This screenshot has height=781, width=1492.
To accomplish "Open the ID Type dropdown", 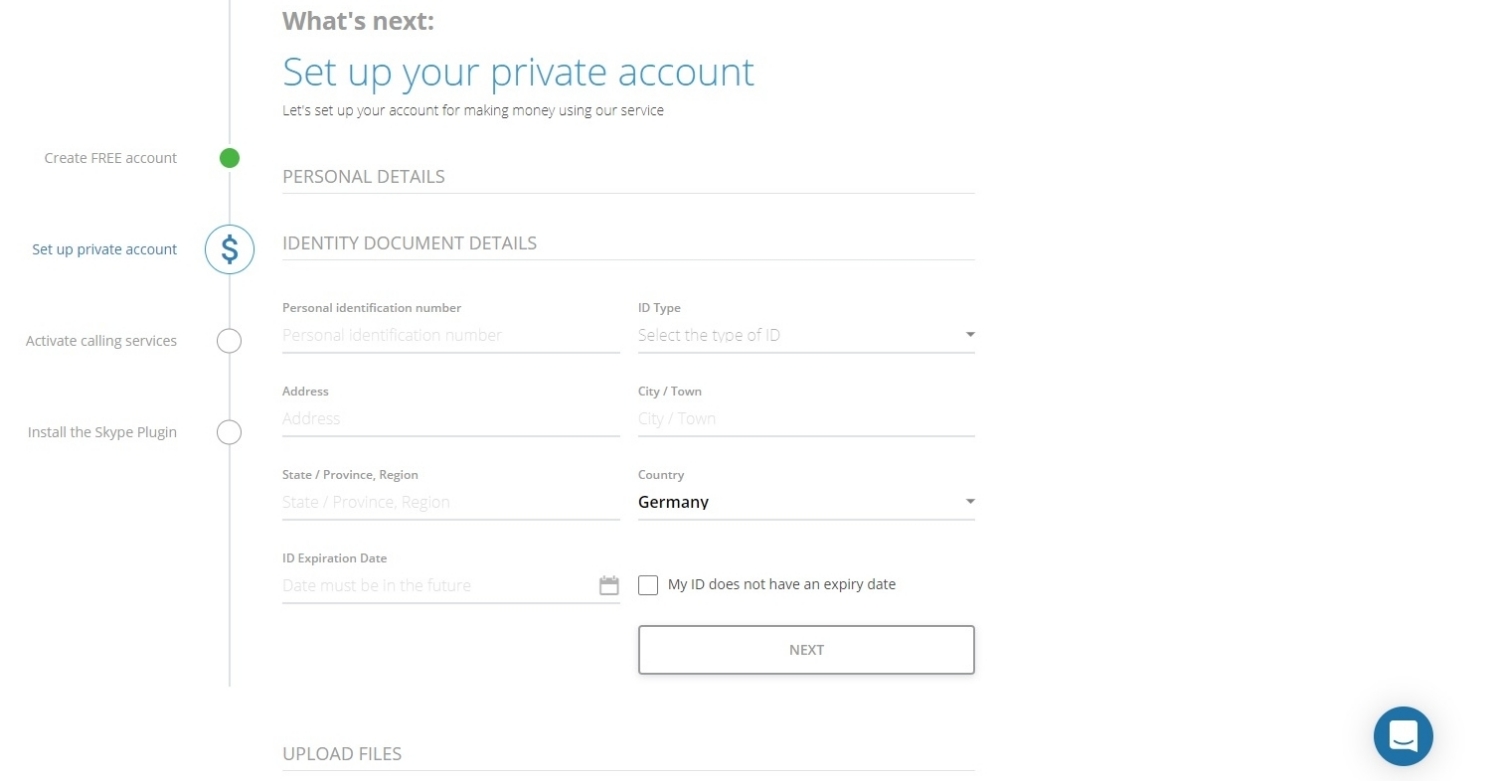I will tap(806, 335).
